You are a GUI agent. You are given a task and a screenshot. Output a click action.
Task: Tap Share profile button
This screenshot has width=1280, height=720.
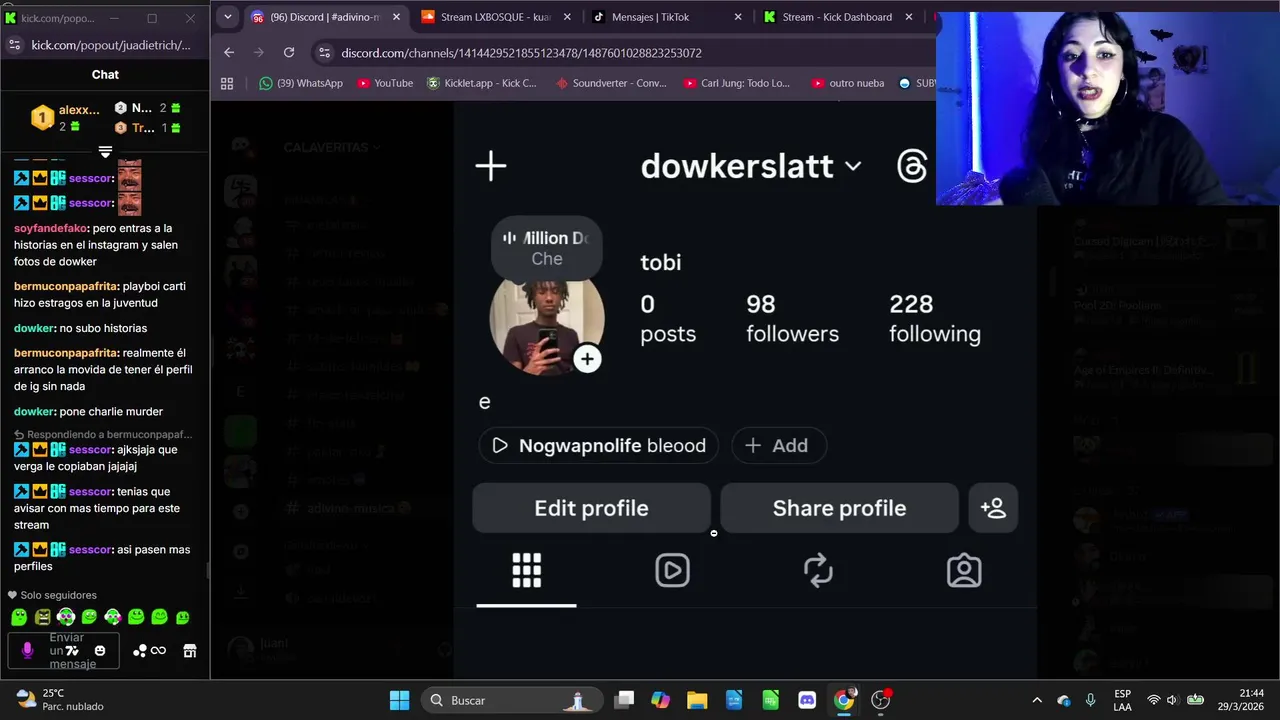tap(839, 508)
